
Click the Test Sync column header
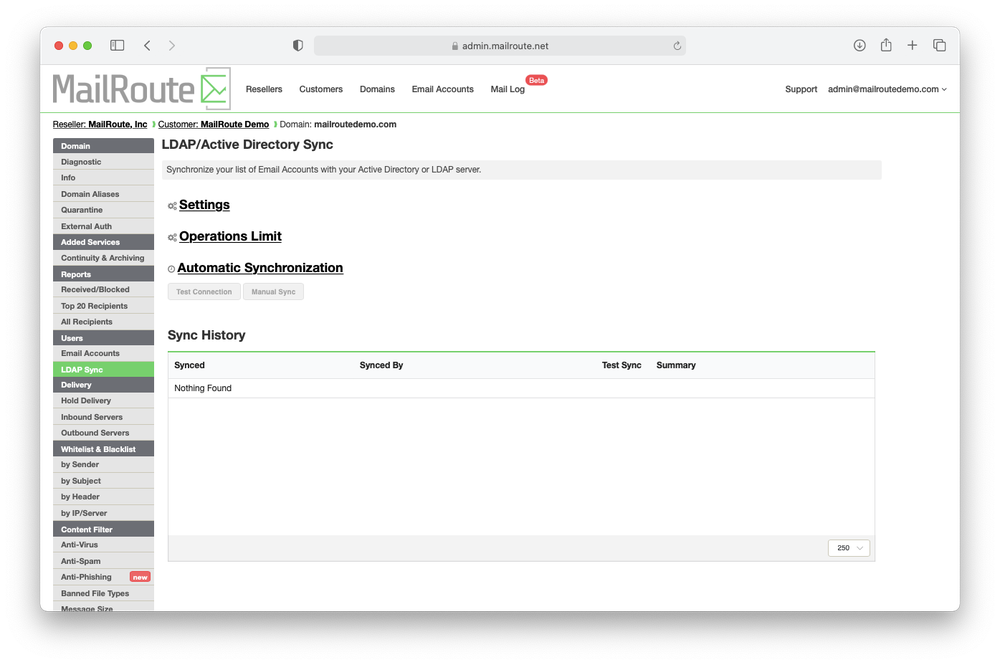pyautogui.click(x=622, y=365)
